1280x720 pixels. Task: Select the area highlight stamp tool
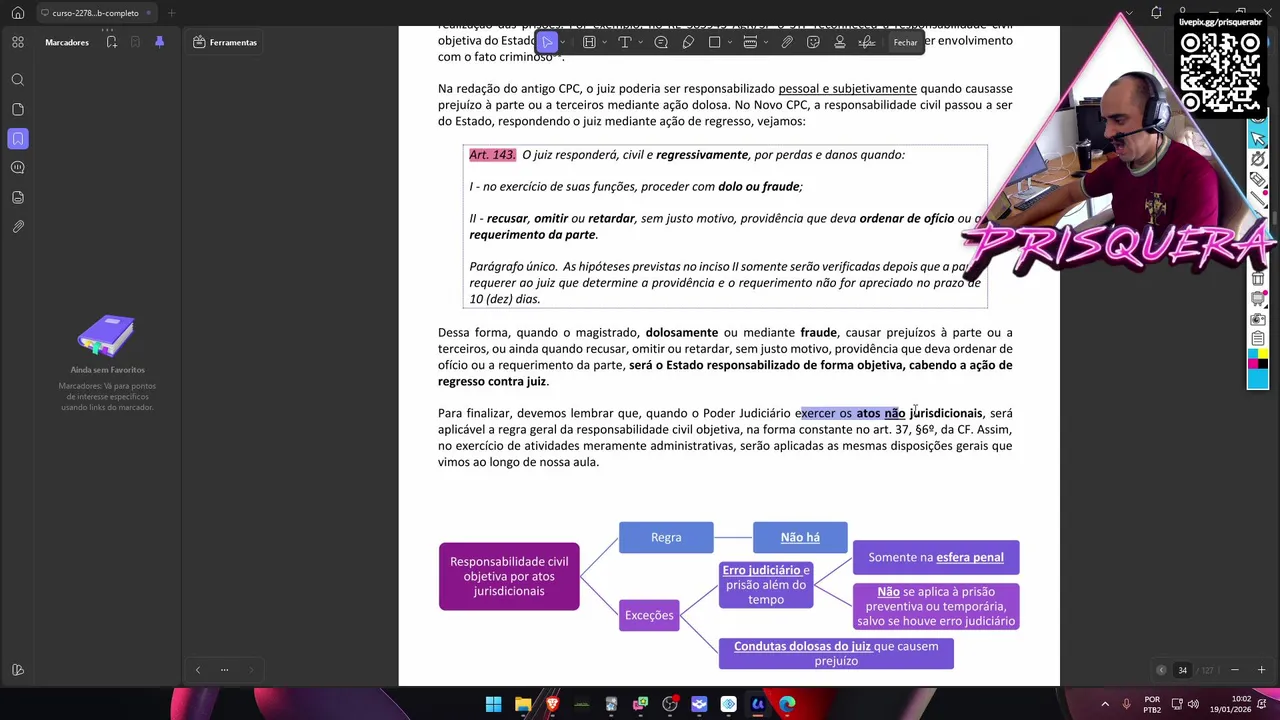click(x=750, y=42)
